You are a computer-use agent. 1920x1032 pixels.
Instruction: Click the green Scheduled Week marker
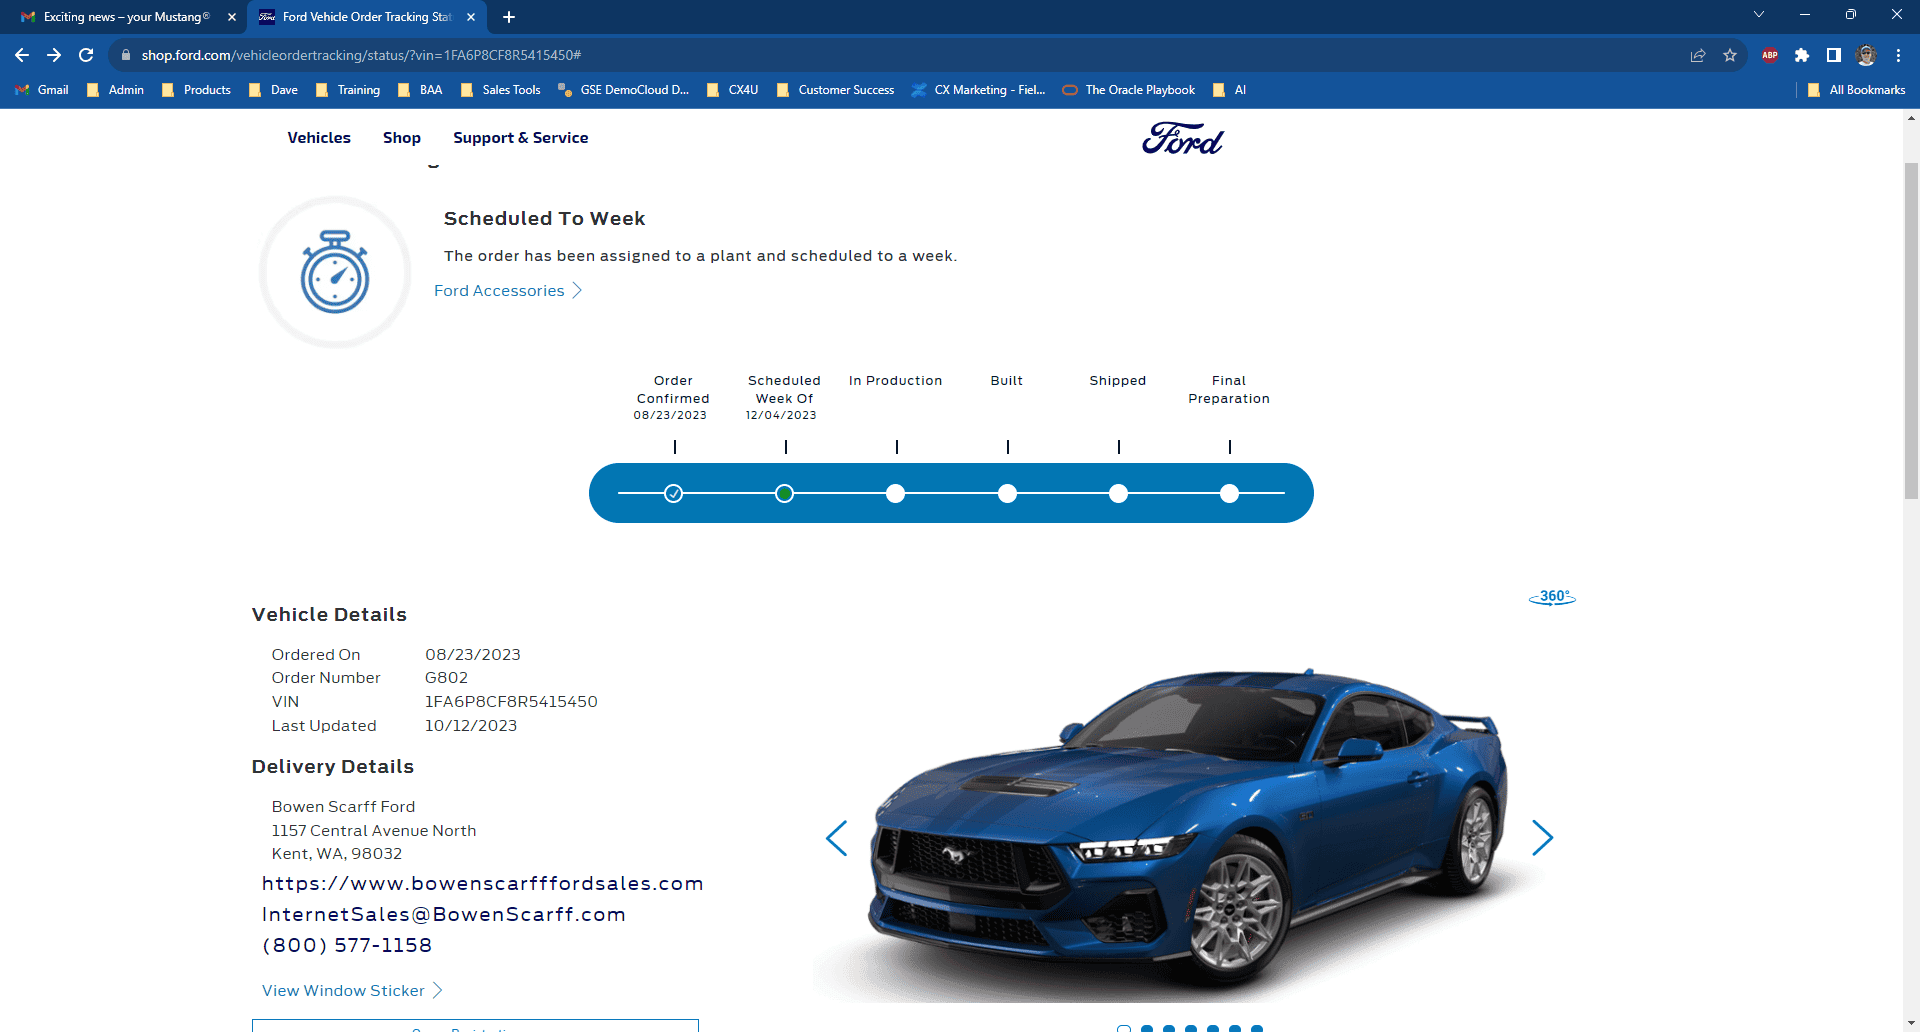pyautogui.click(x=785, y=493)
